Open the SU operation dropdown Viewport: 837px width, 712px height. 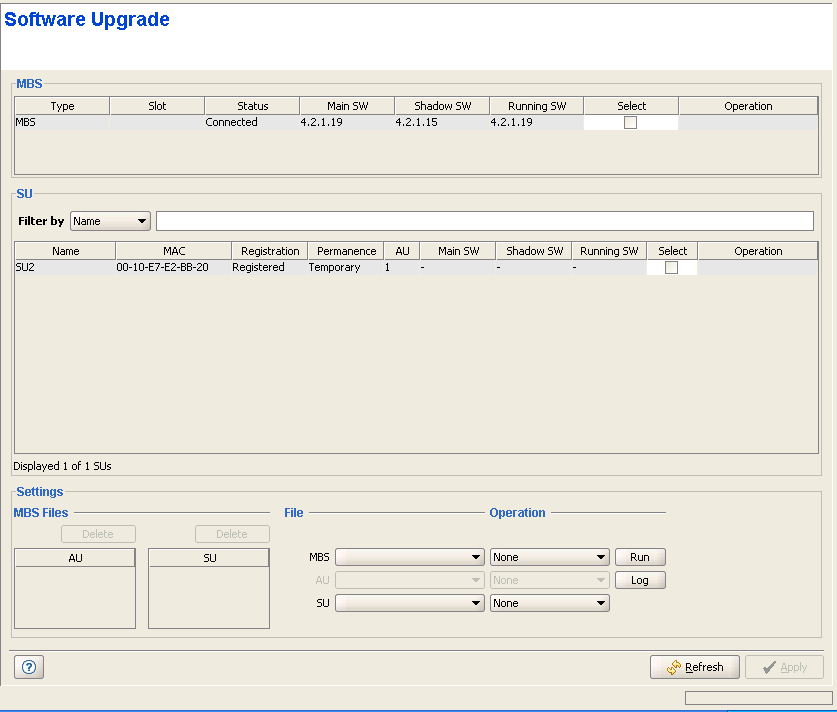(x=549, y=603)
